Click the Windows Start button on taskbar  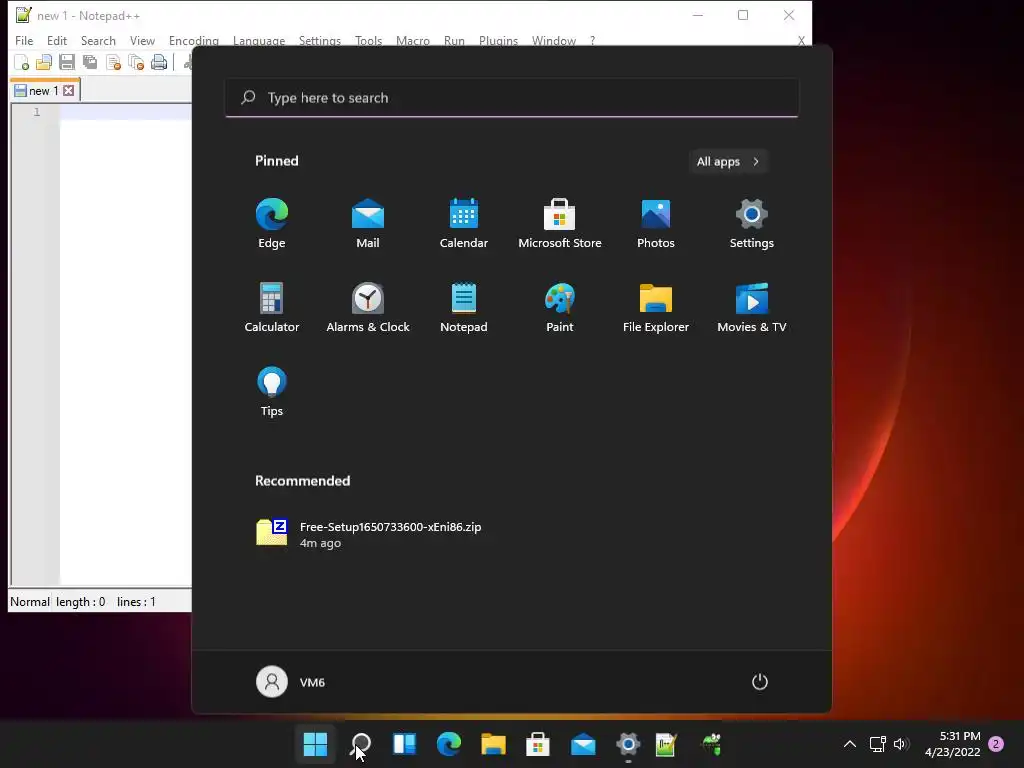pos(315,744)
